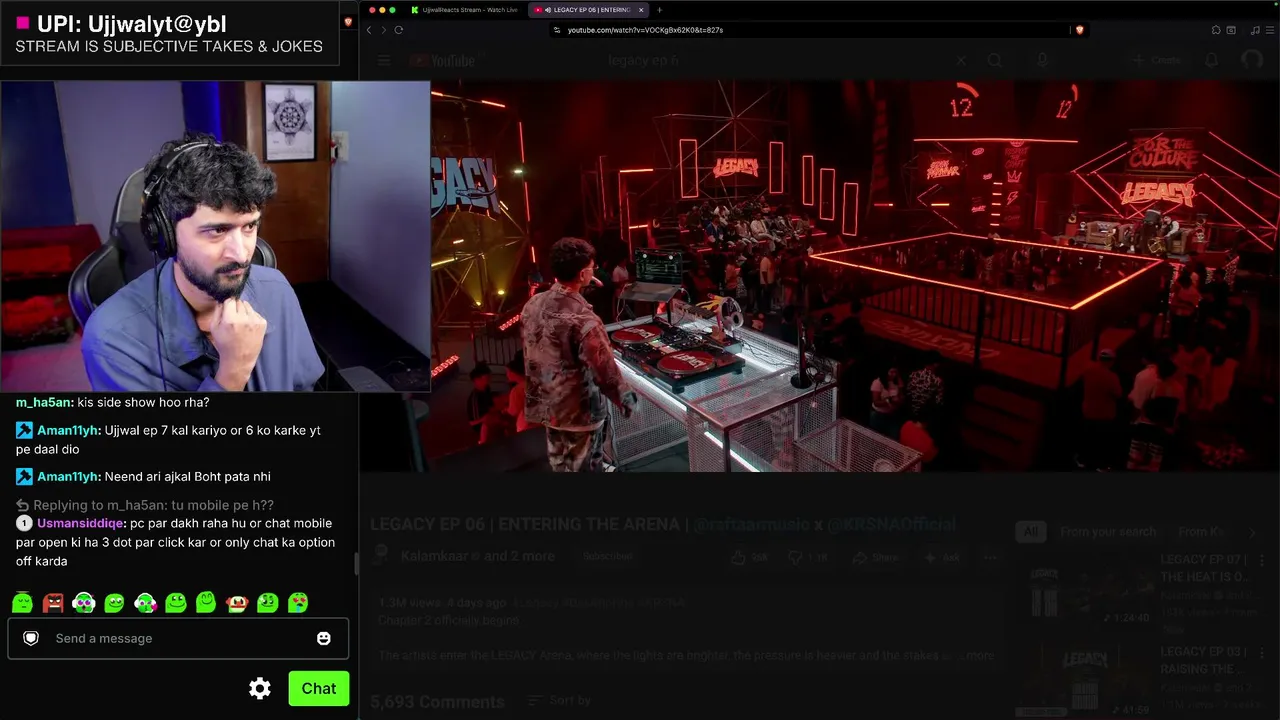This screenshot has height=720, width=1280.
Task: Go back in the browser
Action: click(368, 30)
